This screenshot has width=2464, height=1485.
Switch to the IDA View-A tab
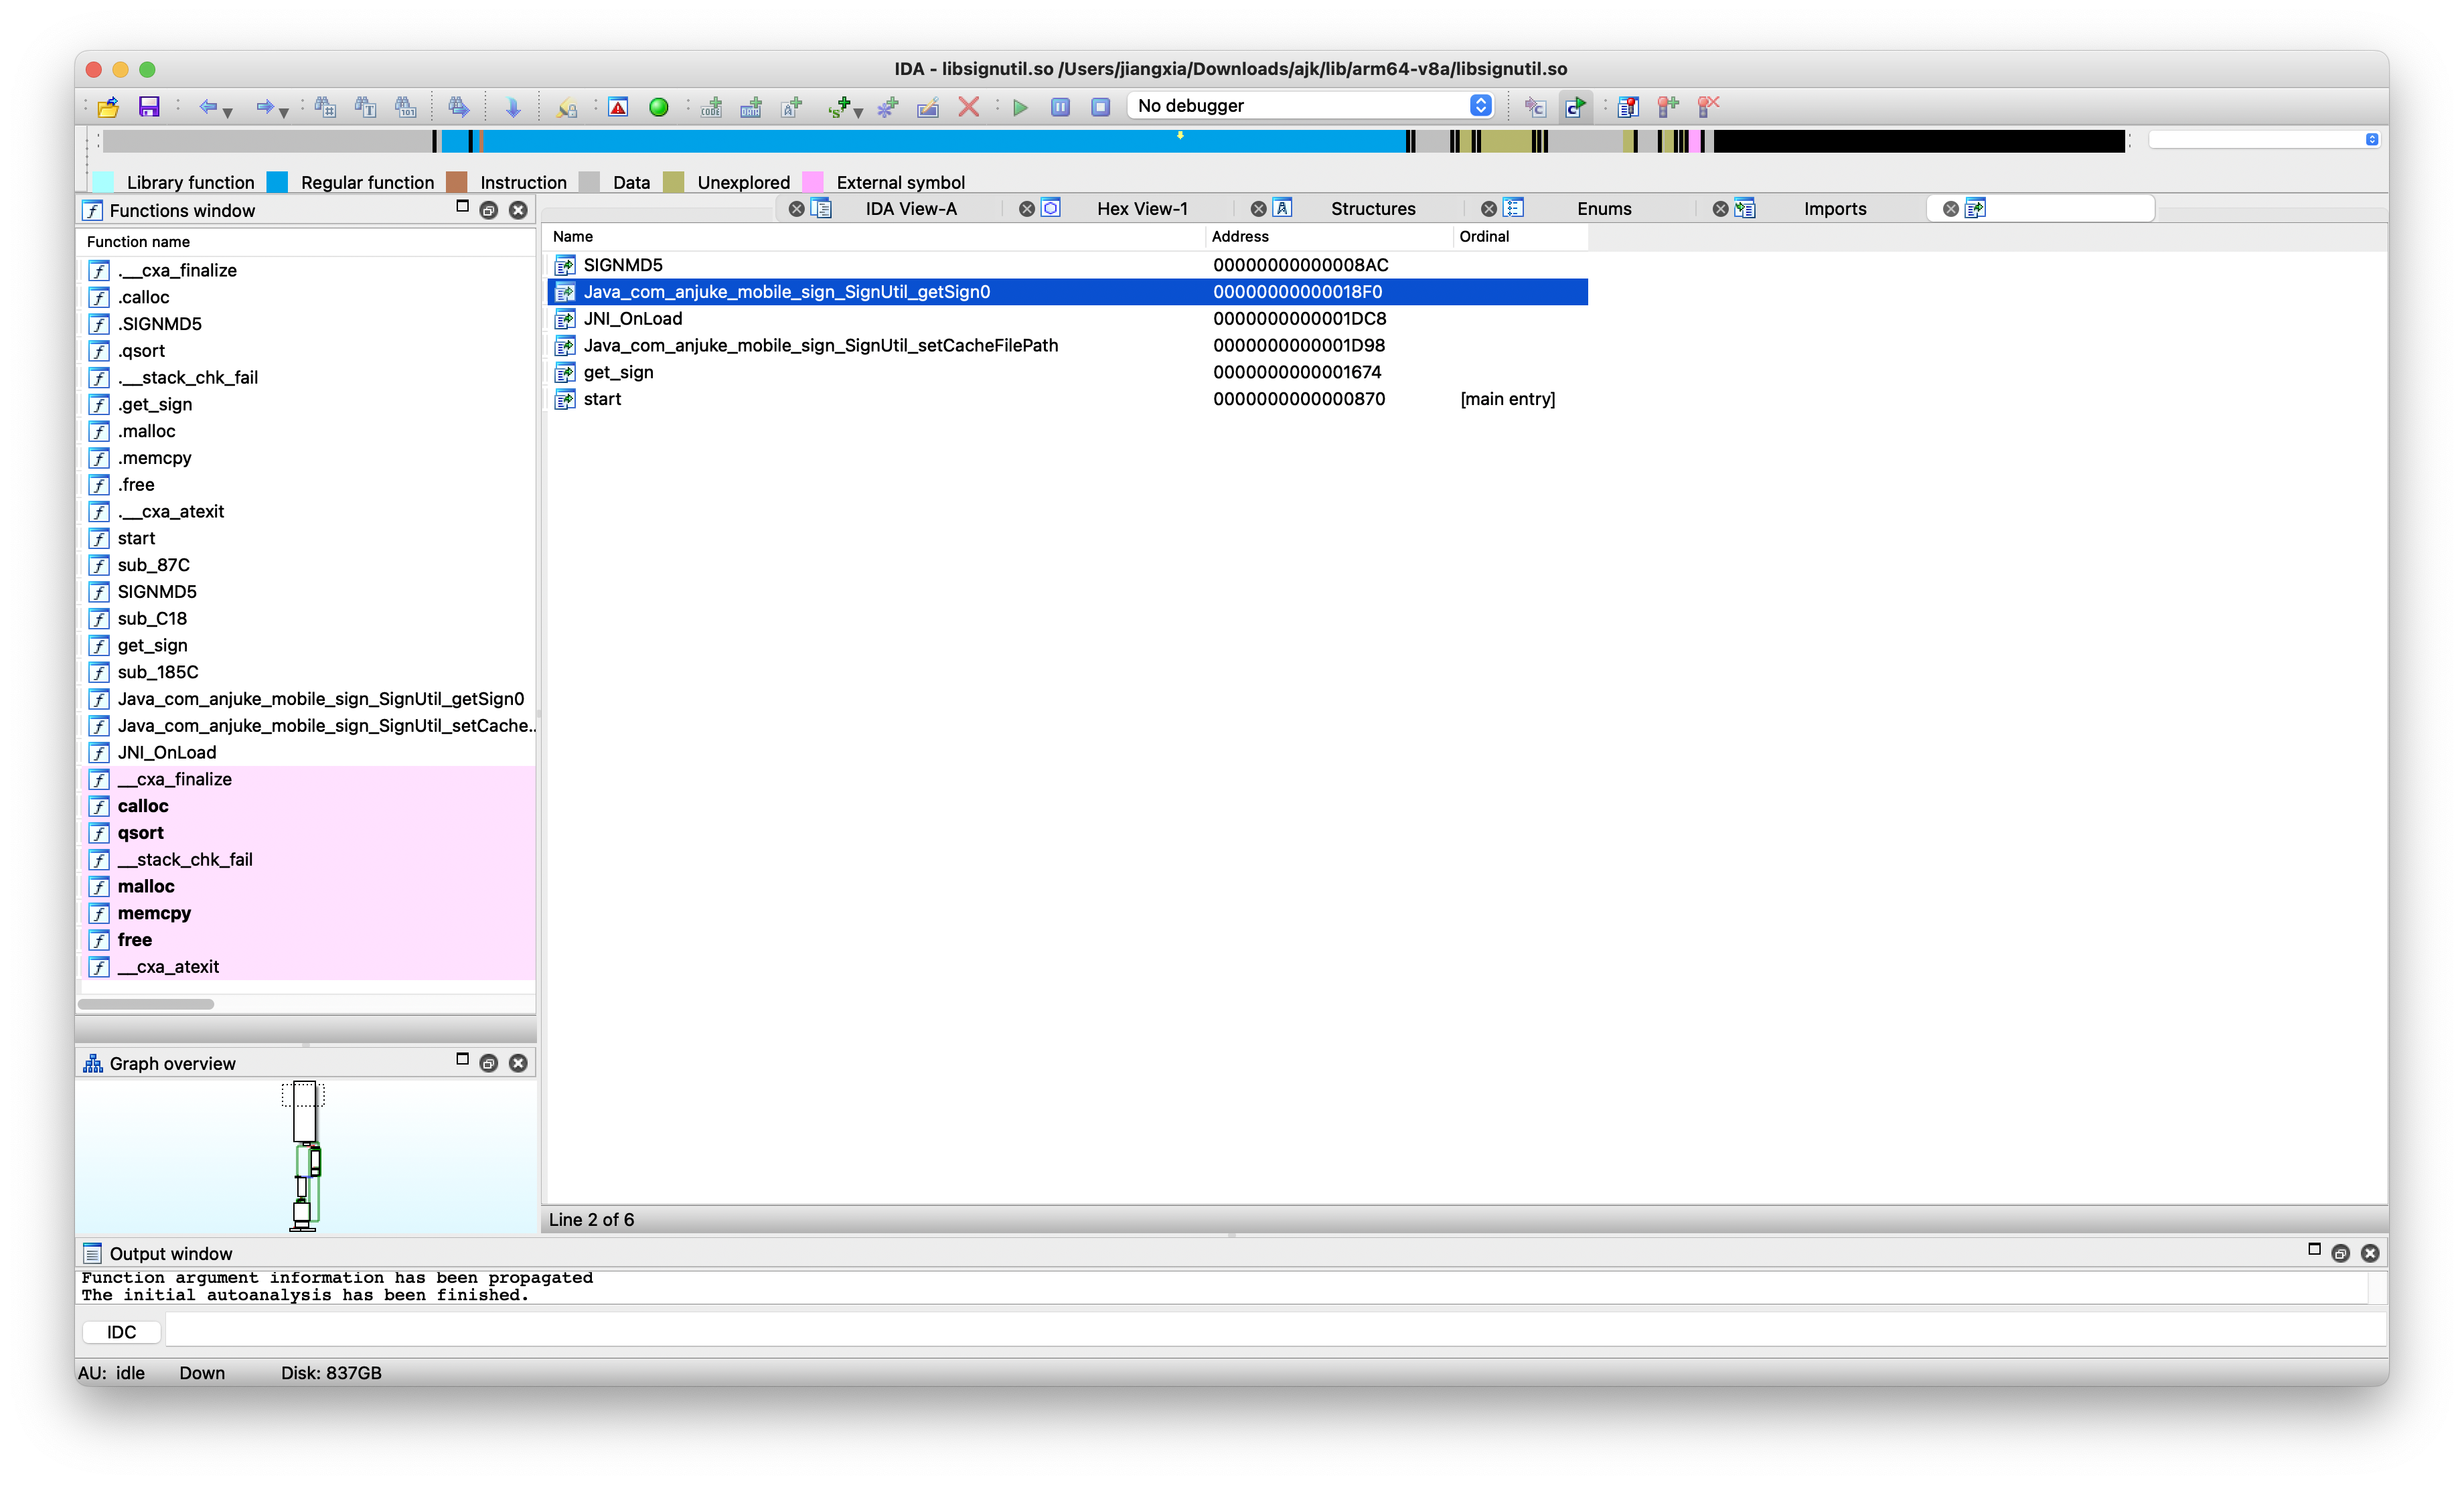(x=910, y=209)
